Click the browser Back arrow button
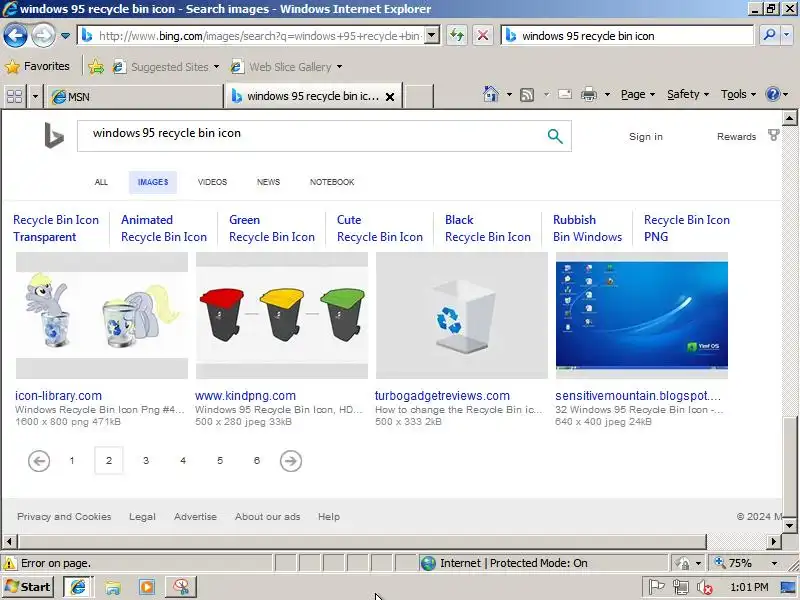Viewport: 800px width, 600px height. 15,36
